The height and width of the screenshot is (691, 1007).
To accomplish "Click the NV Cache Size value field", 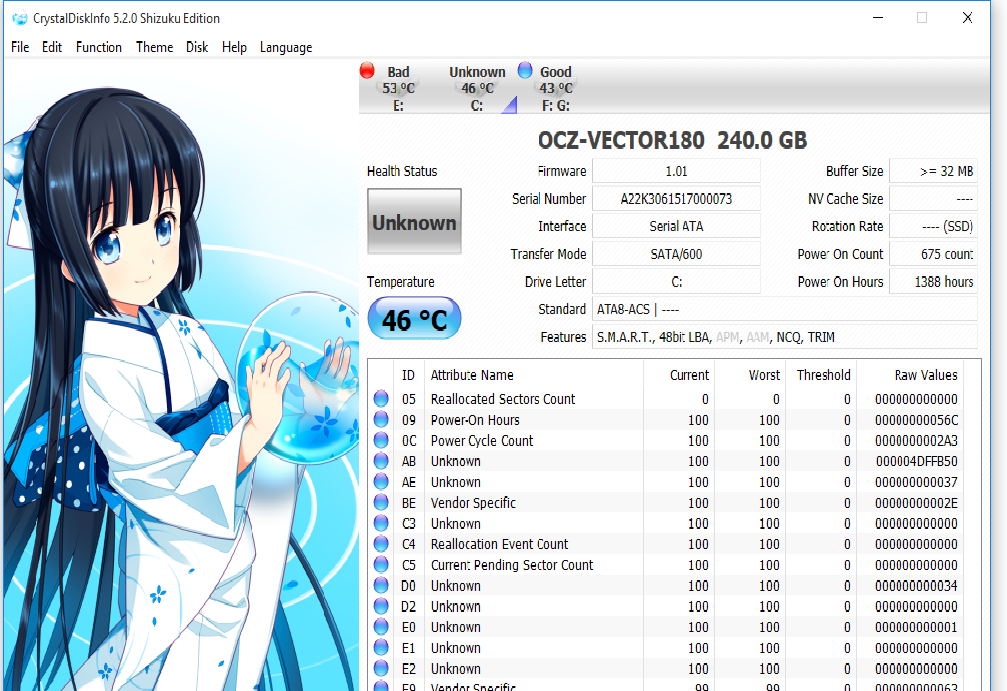I will point(933,199).
